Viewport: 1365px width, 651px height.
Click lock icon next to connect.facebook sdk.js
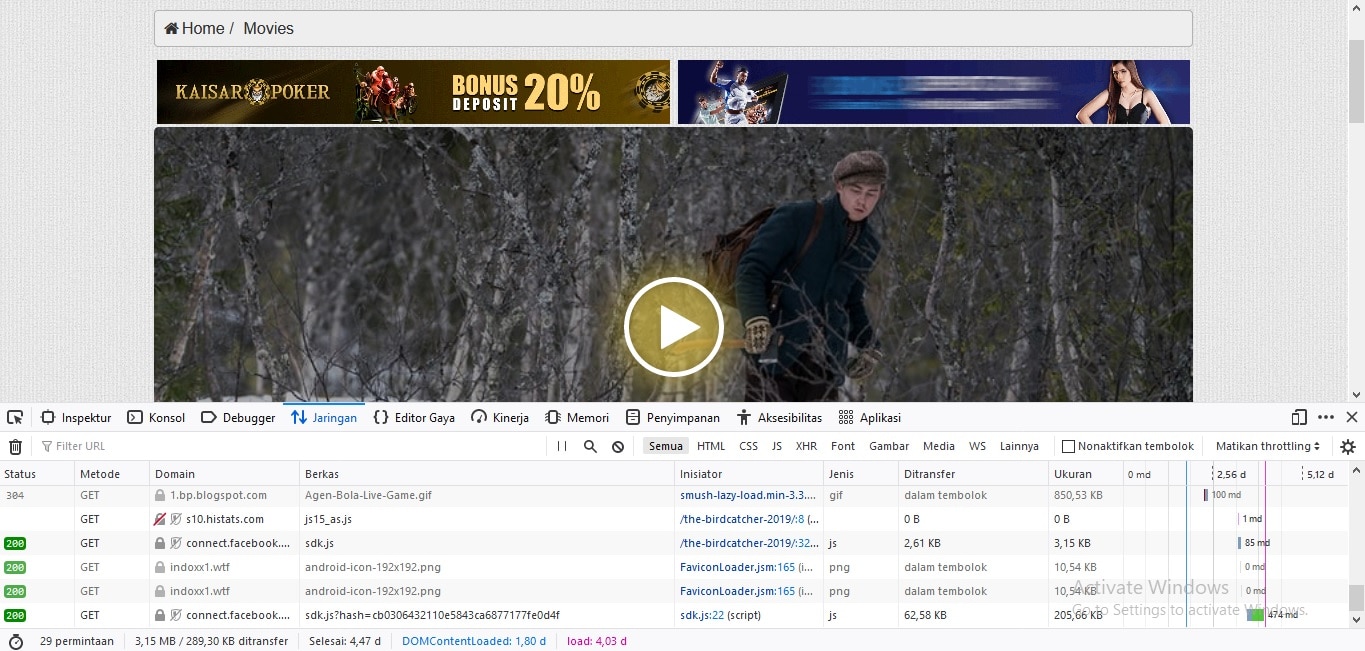[159, 543]
